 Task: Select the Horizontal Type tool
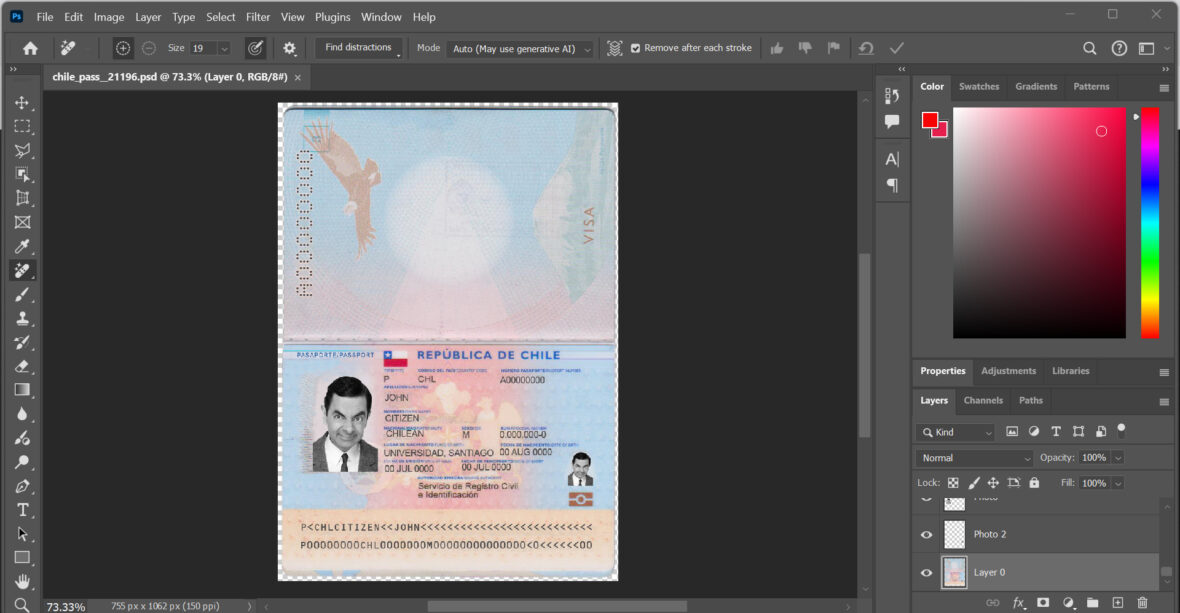pyautogui.click(x=22, y=510)
